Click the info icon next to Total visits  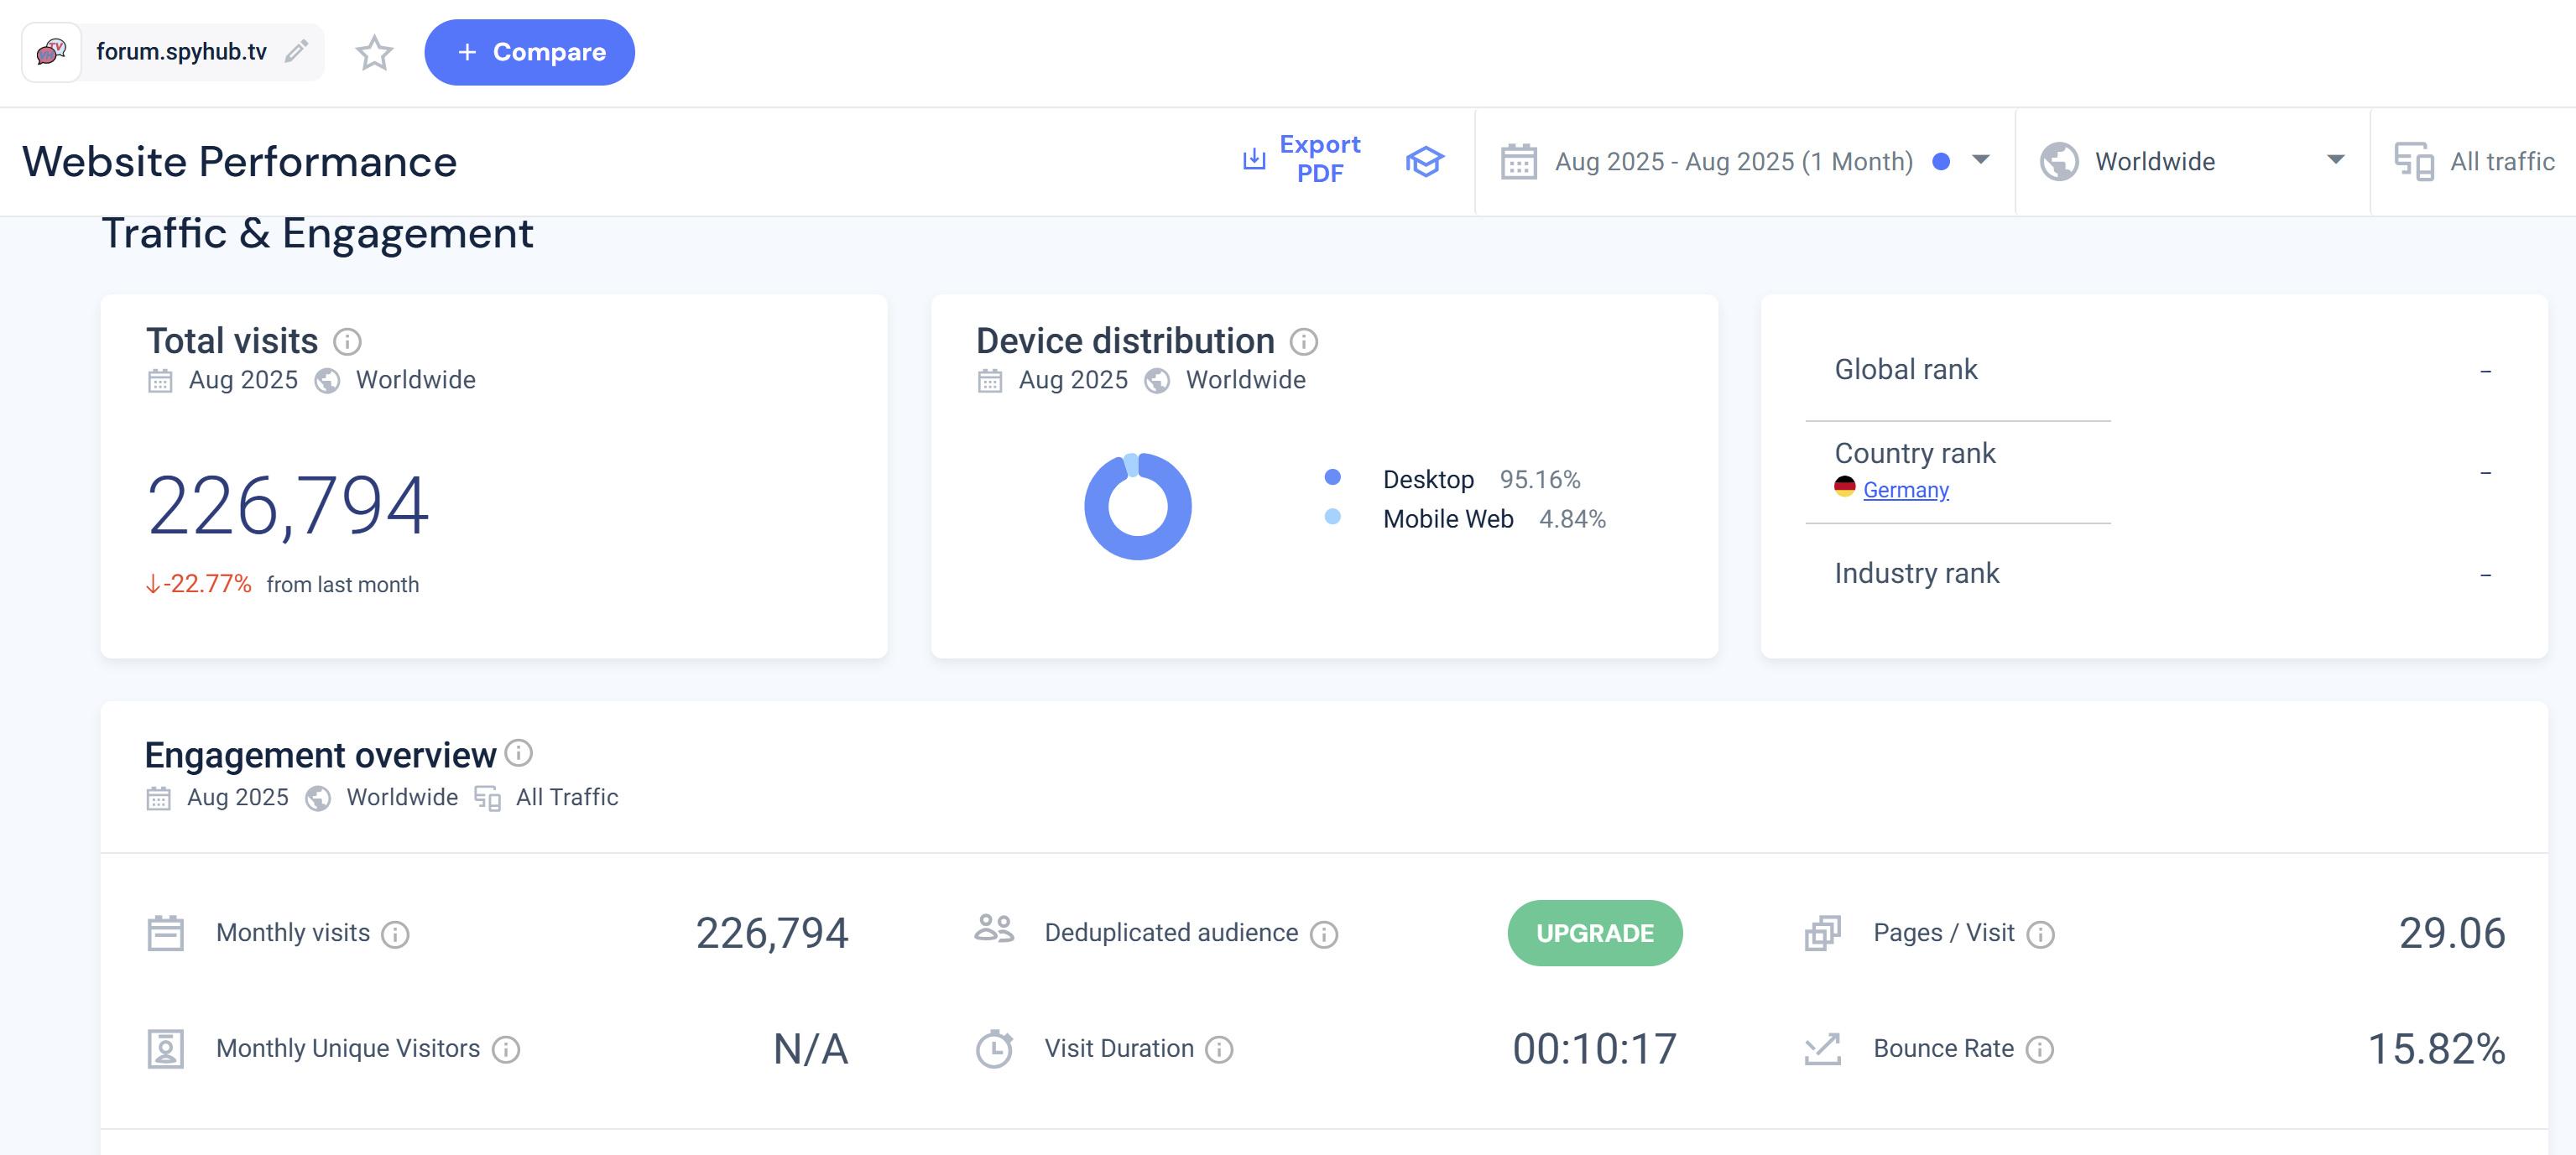pos(347,342)
